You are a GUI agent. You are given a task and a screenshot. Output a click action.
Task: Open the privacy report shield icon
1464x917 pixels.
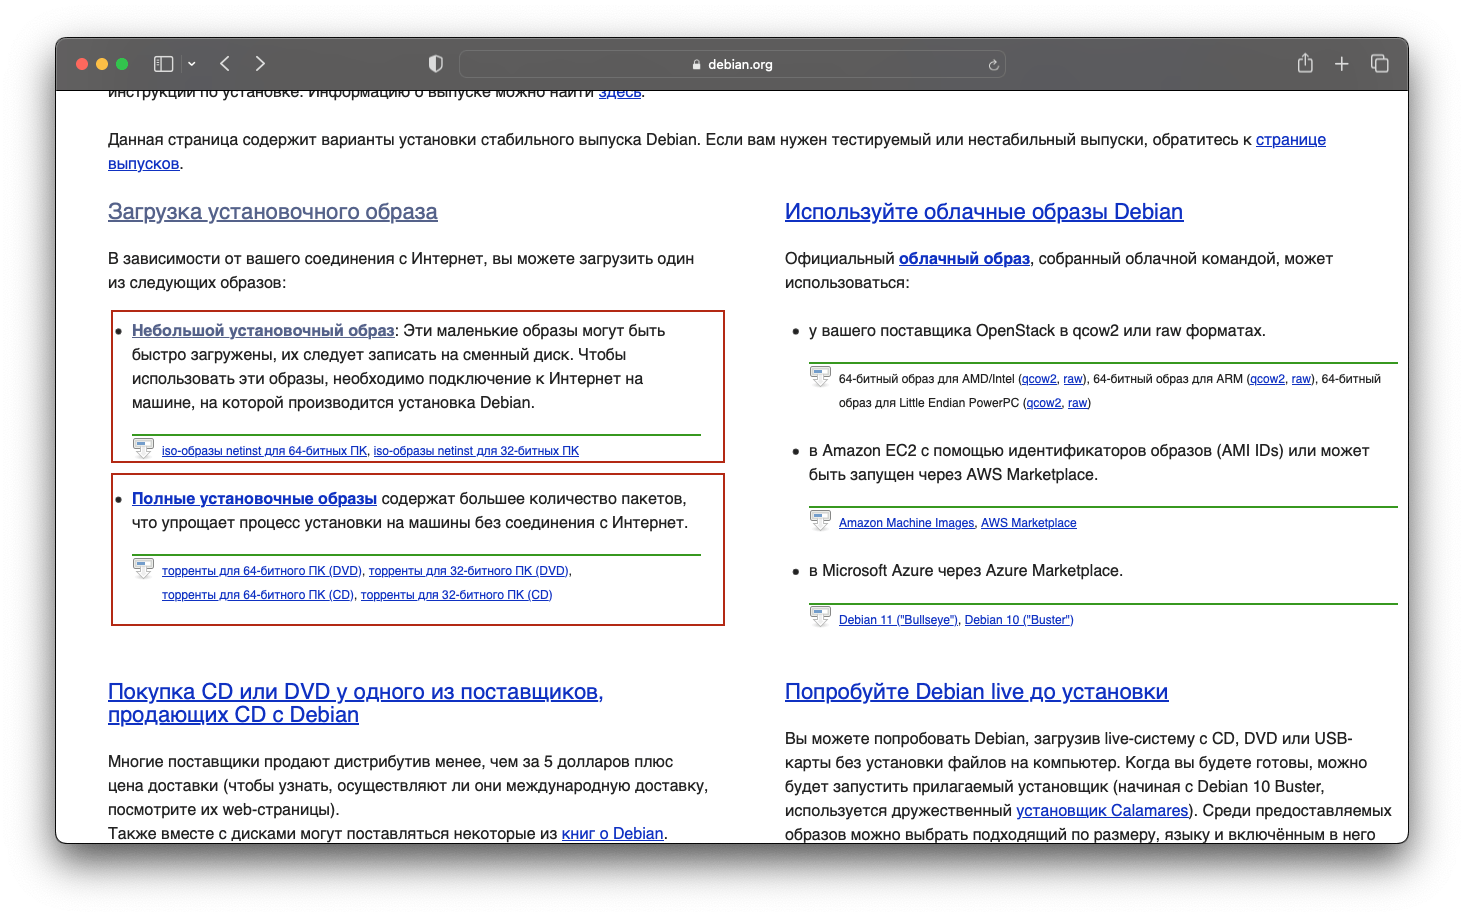(435, 64)
